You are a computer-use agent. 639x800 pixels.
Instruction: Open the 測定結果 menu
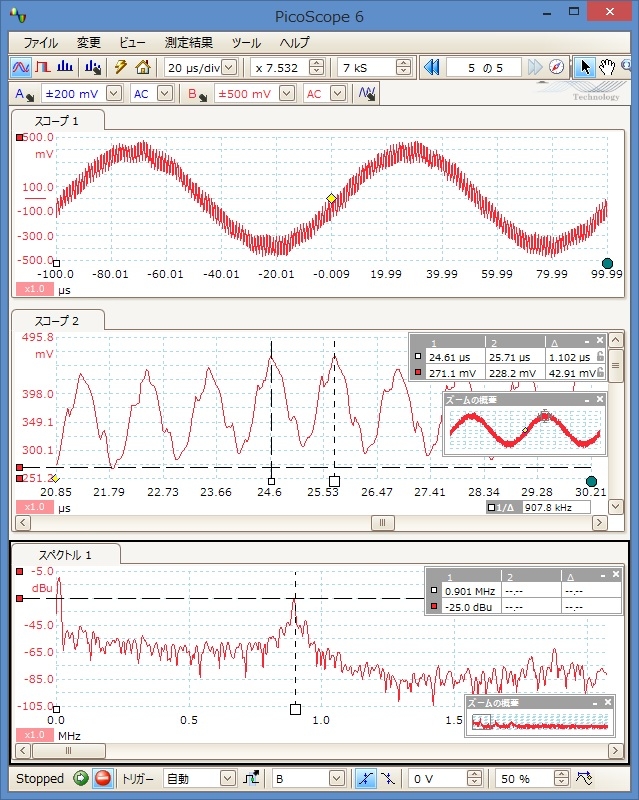click(x=189, y=42)
